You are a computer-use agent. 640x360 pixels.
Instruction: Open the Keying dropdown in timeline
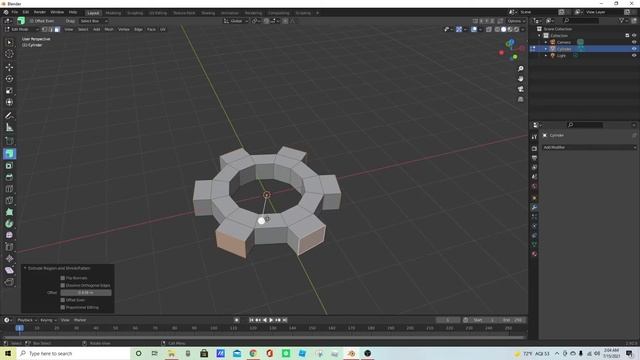[48, 320]
